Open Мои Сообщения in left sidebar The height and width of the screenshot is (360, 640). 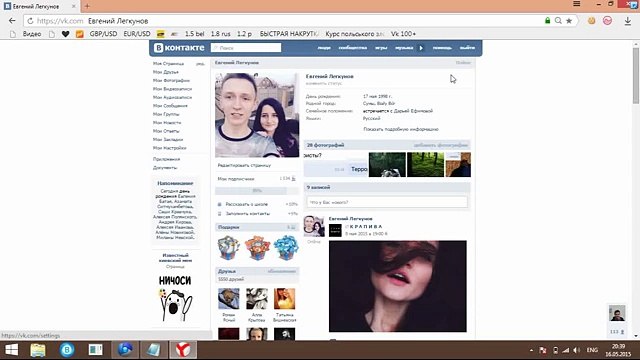[x=170, y=106]
